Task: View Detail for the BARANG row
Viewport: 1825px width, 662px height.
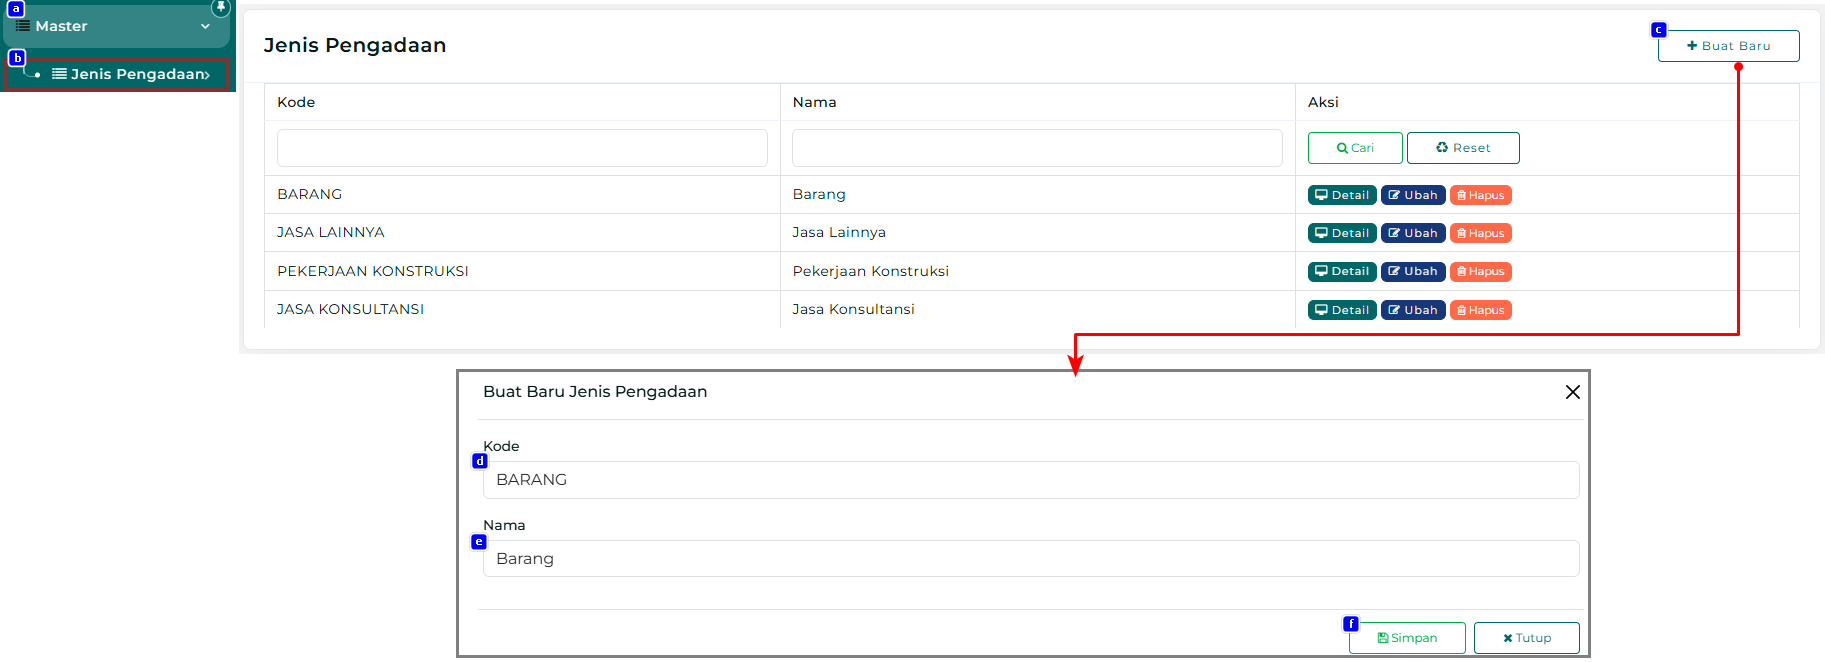Action: tap(1342, 195)
